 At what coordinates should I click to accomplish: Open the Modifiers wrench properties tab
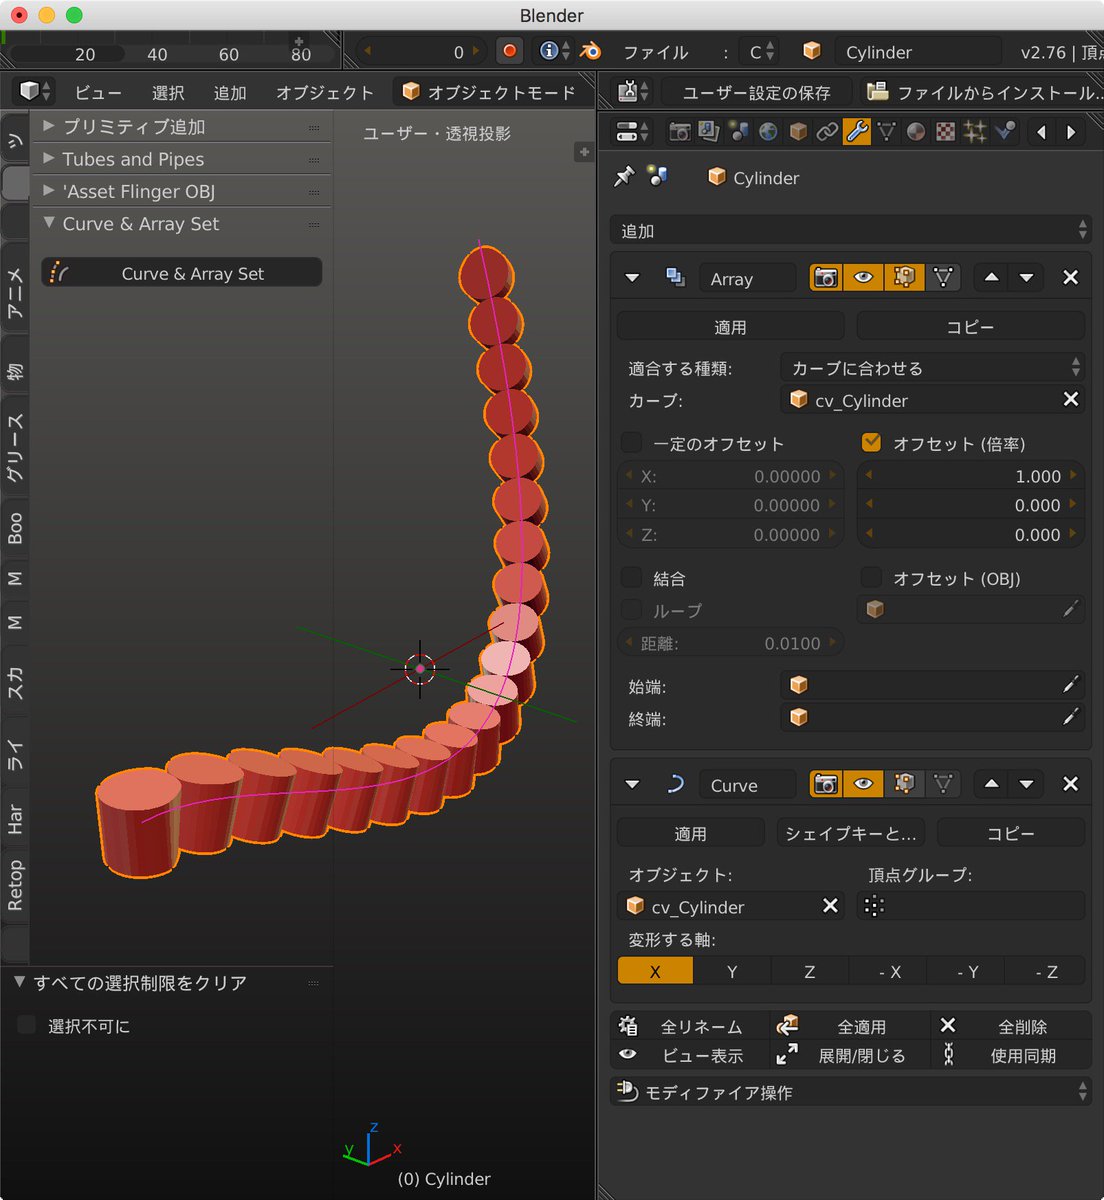(x=857, y=131)
